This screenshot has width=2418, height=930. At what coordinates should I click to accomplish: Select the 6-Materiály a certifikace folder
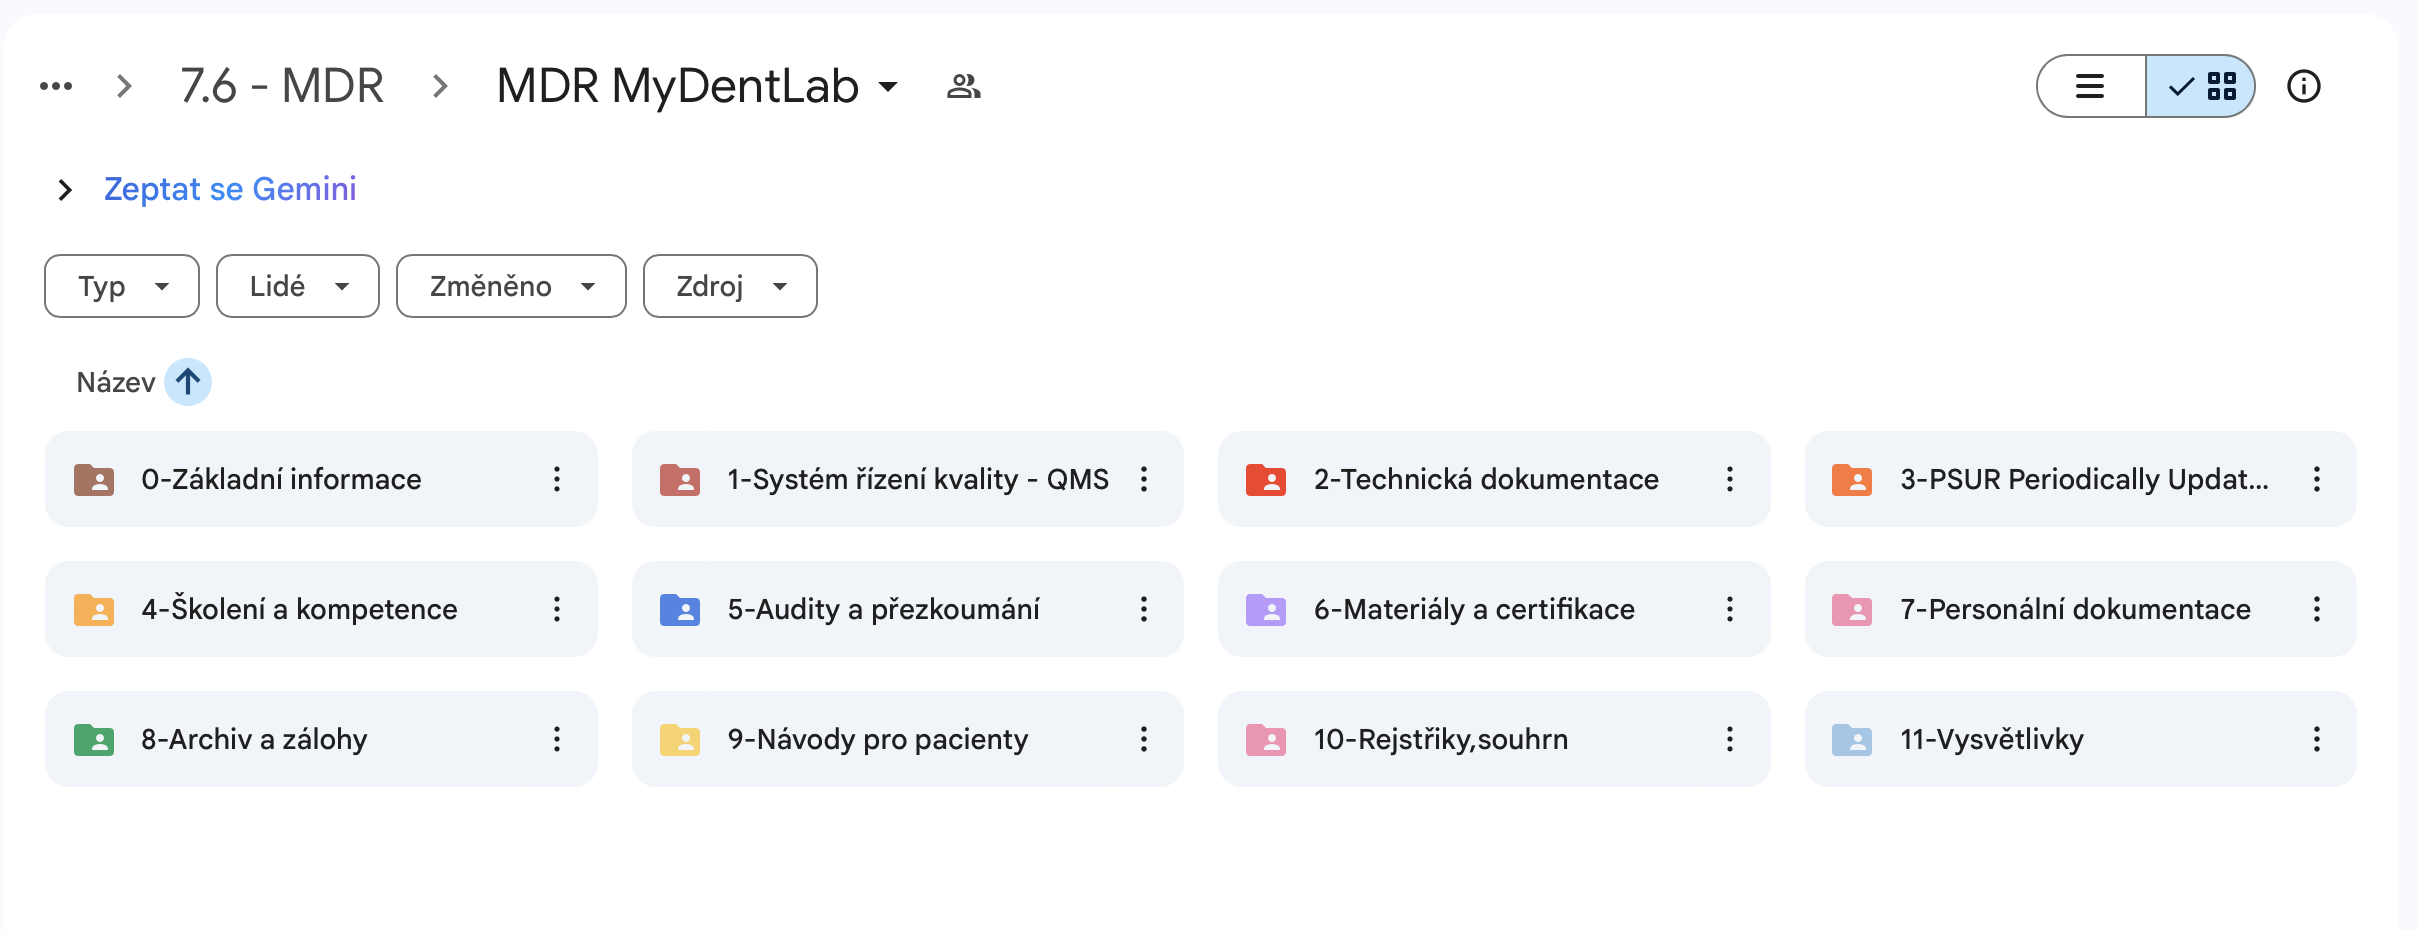click(x=1473, y=609)
